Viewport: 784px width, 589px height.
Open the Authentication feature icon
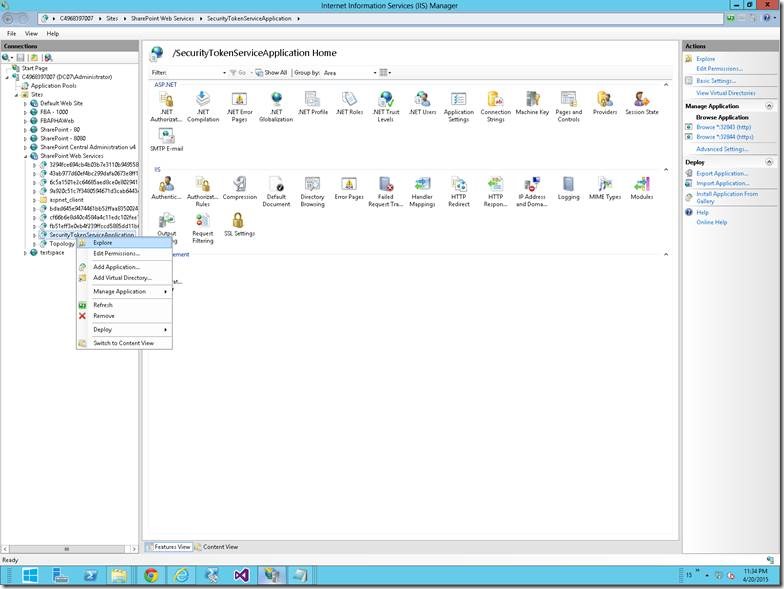[166, 188]
